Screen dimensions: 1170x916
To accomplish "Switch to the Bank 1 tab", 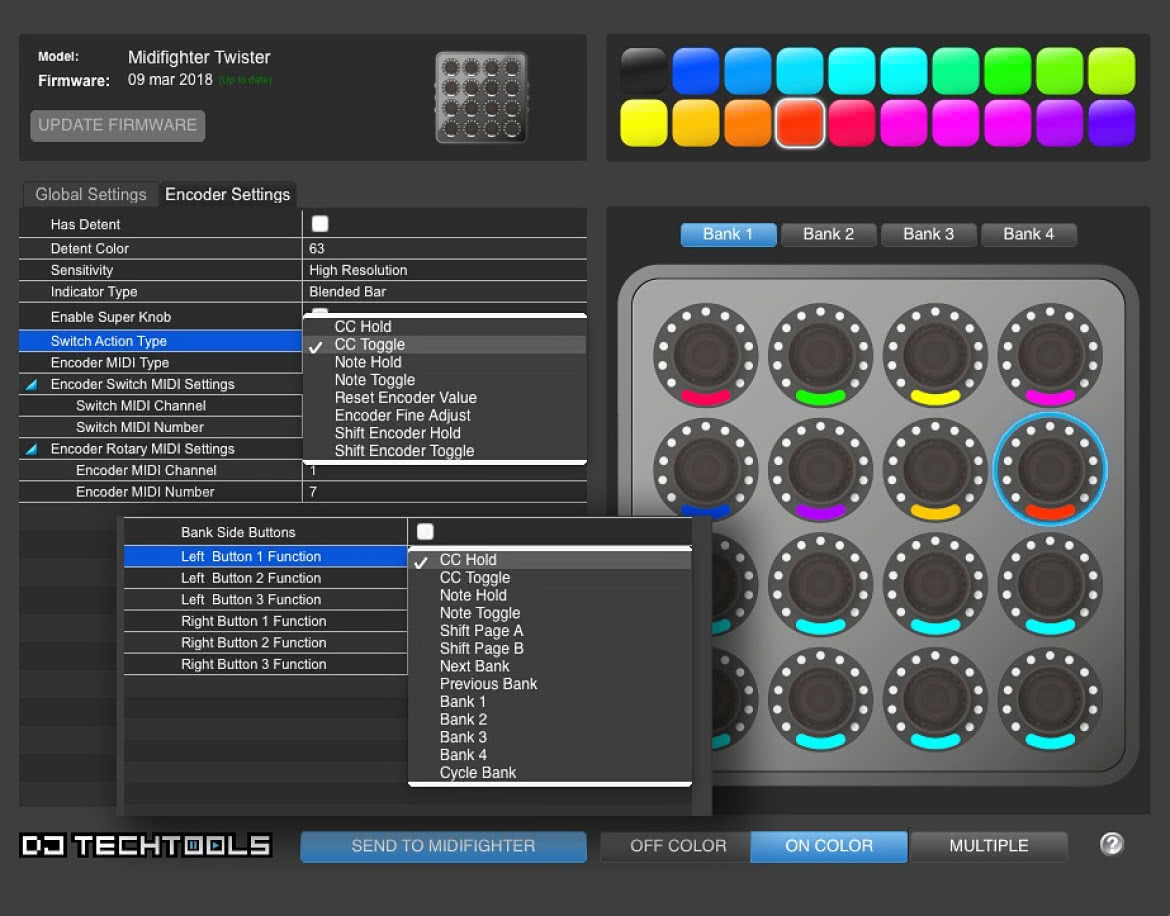I will 728,234.
